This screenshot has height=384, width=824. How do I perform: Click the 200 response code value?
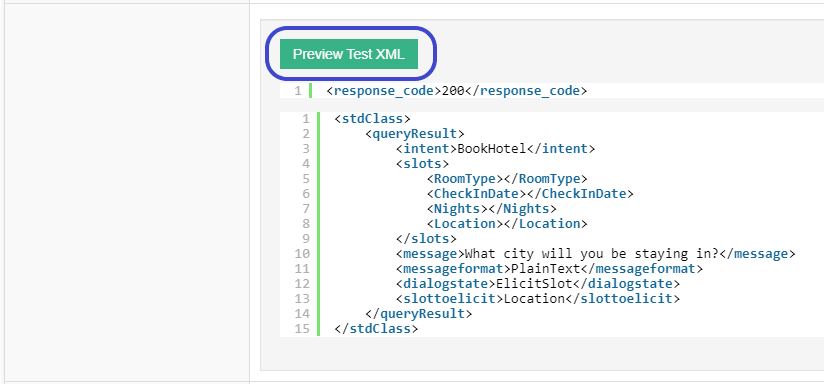coord(453,91)
